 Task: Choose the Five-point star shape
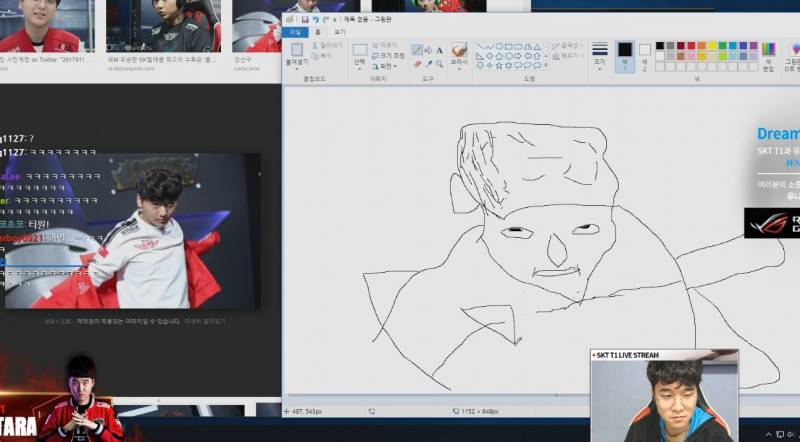[x=499, y=65]
